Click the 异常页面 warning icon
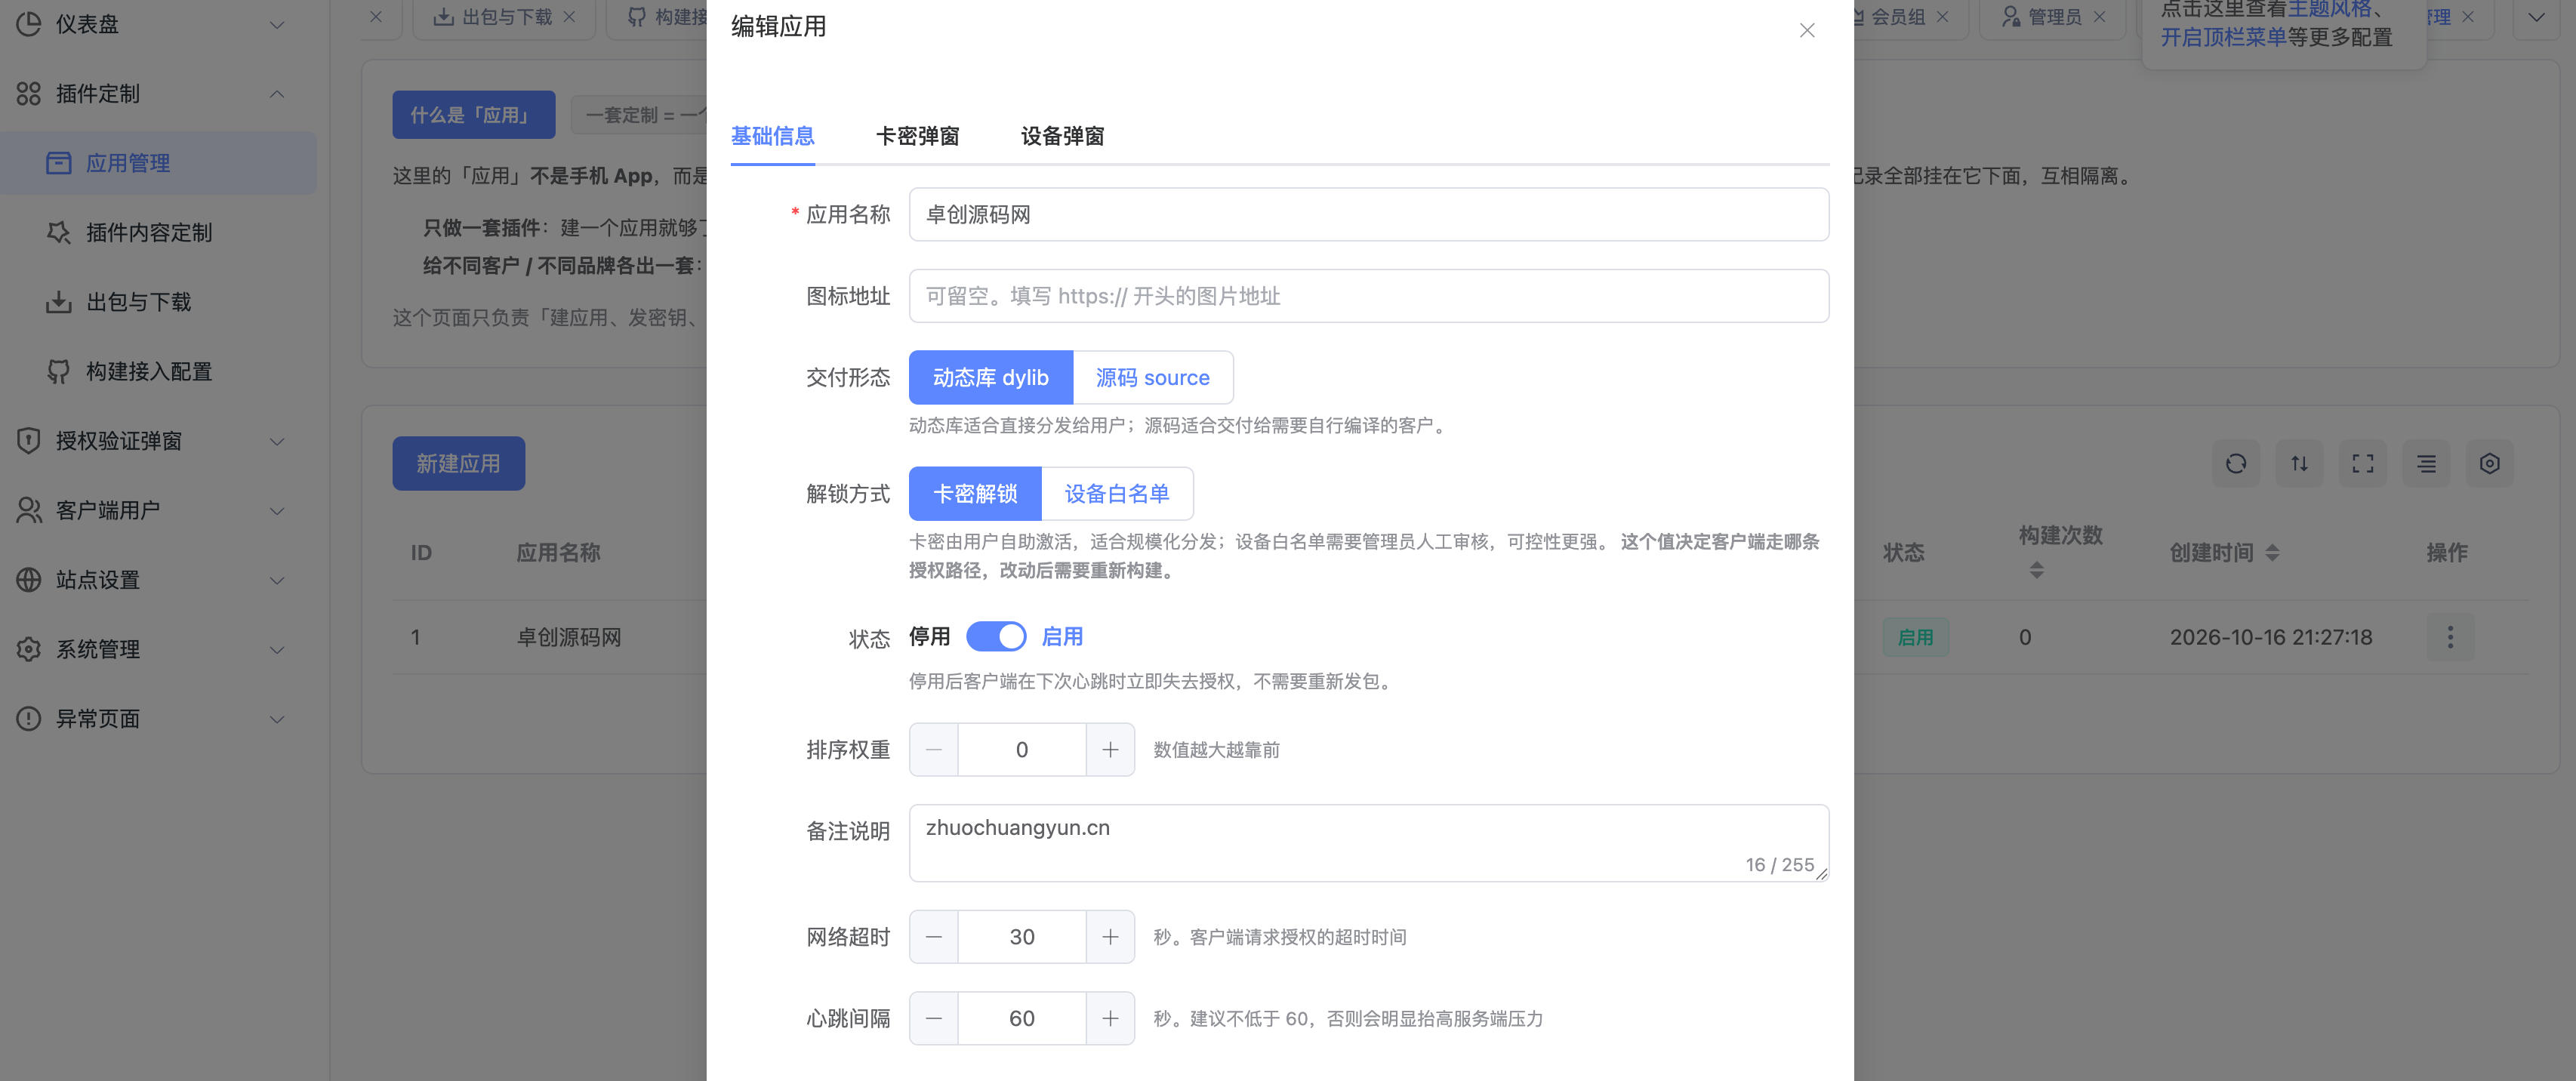 point(29,719)
